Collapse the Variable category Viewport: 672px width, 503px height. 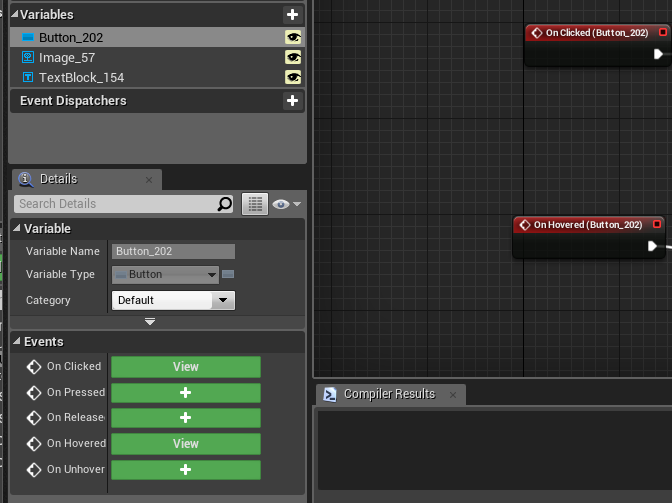[x=17, y=228]
